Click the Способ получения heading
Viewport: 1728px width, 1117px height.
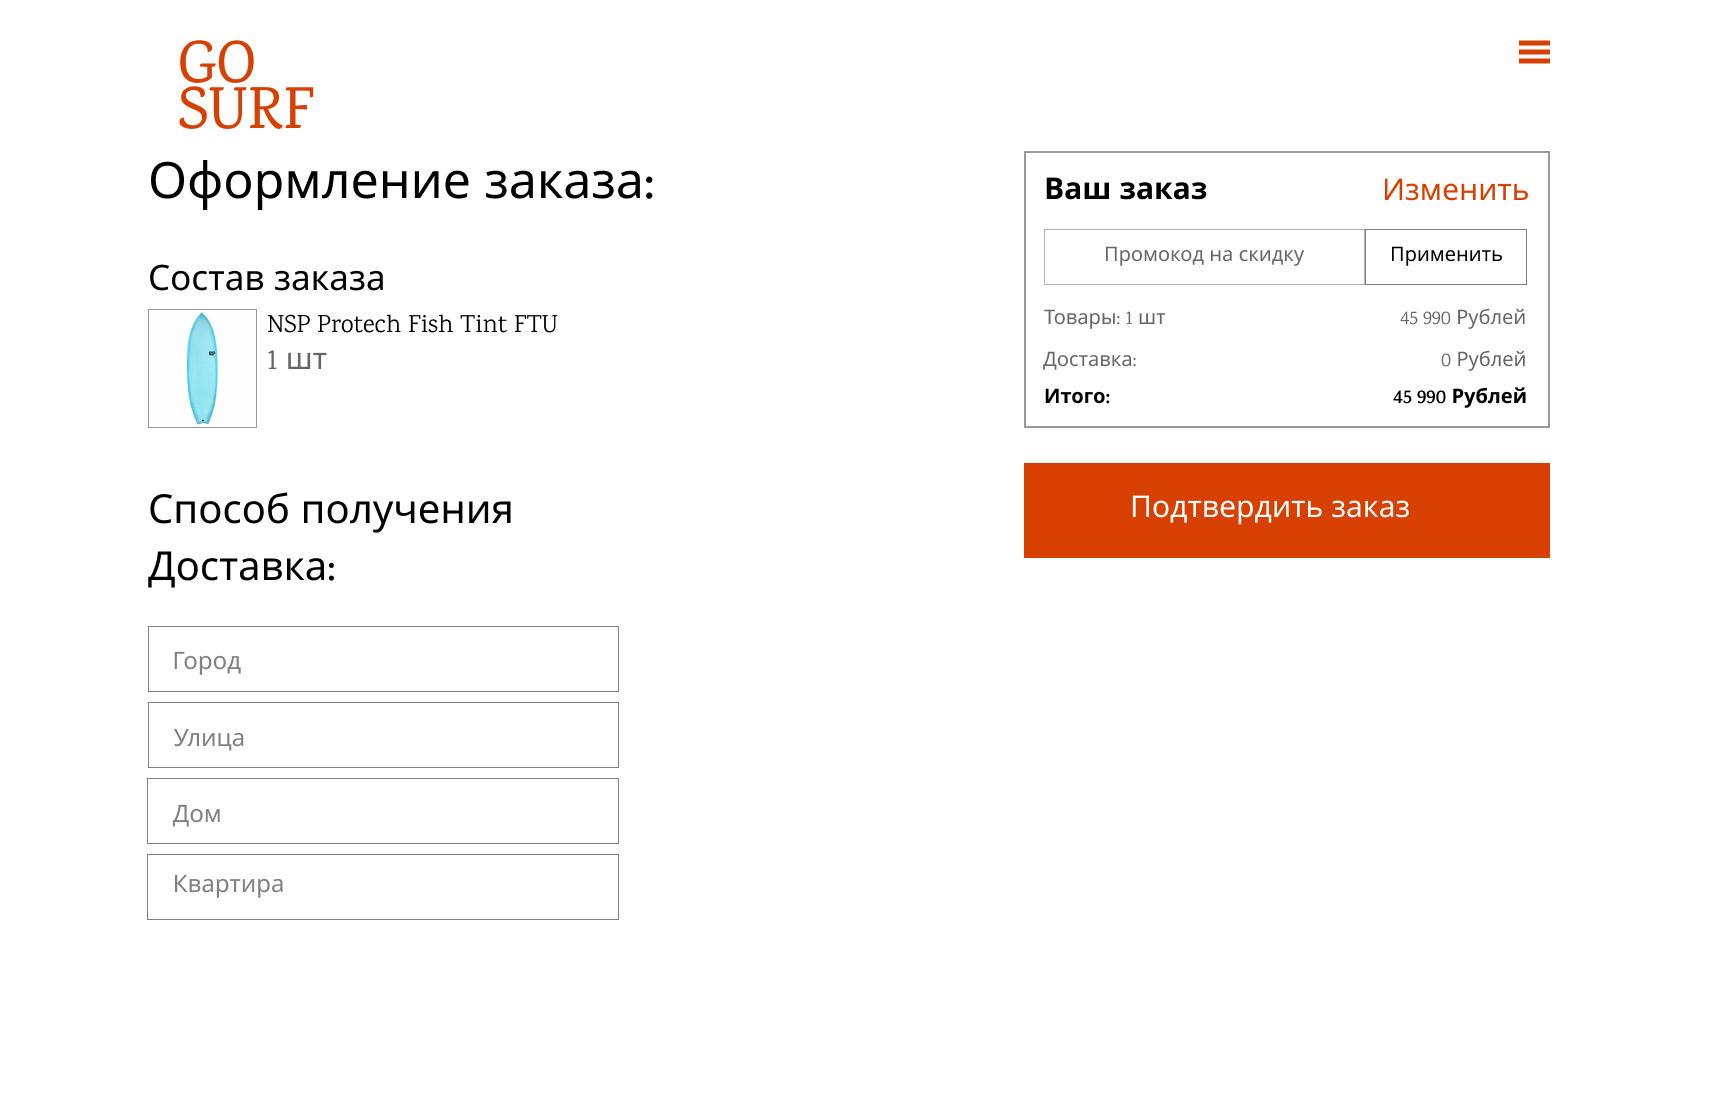330,509
